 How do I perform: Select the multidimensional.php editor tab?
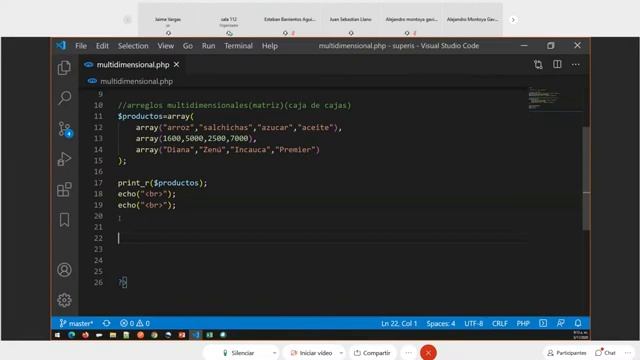click(x=131, y=64)
